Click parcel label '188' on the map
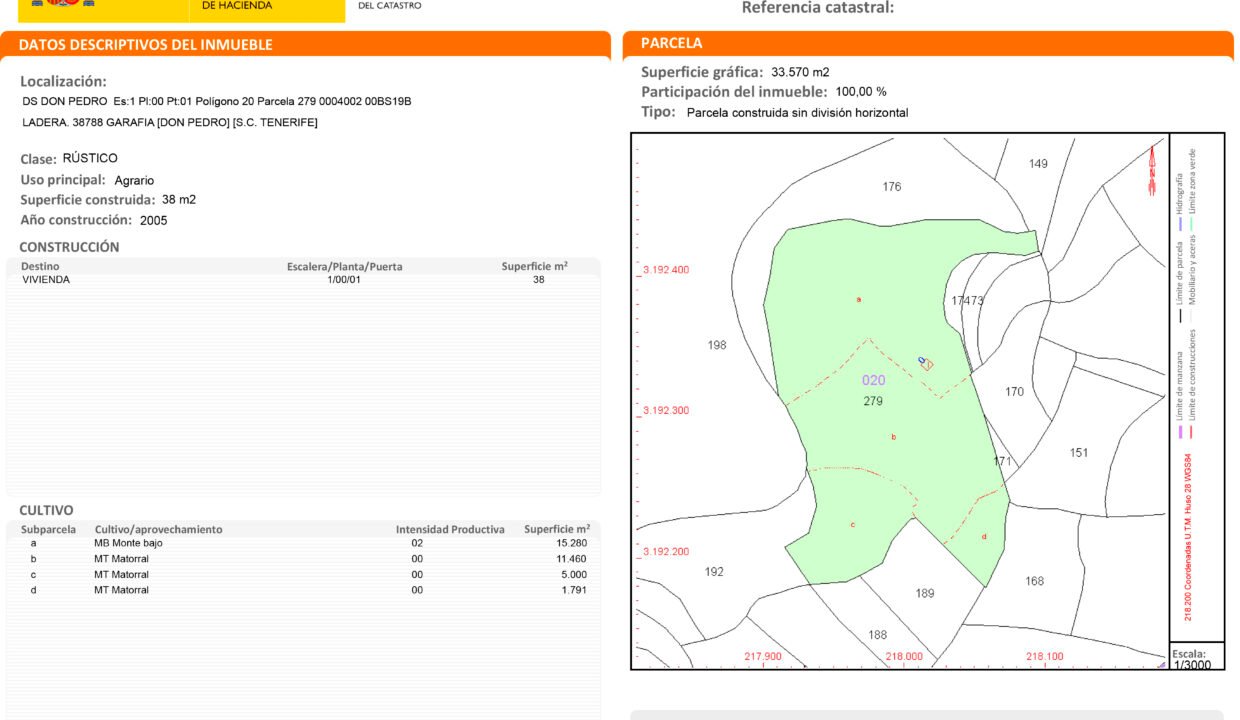1240x720 pixels. 877,635
